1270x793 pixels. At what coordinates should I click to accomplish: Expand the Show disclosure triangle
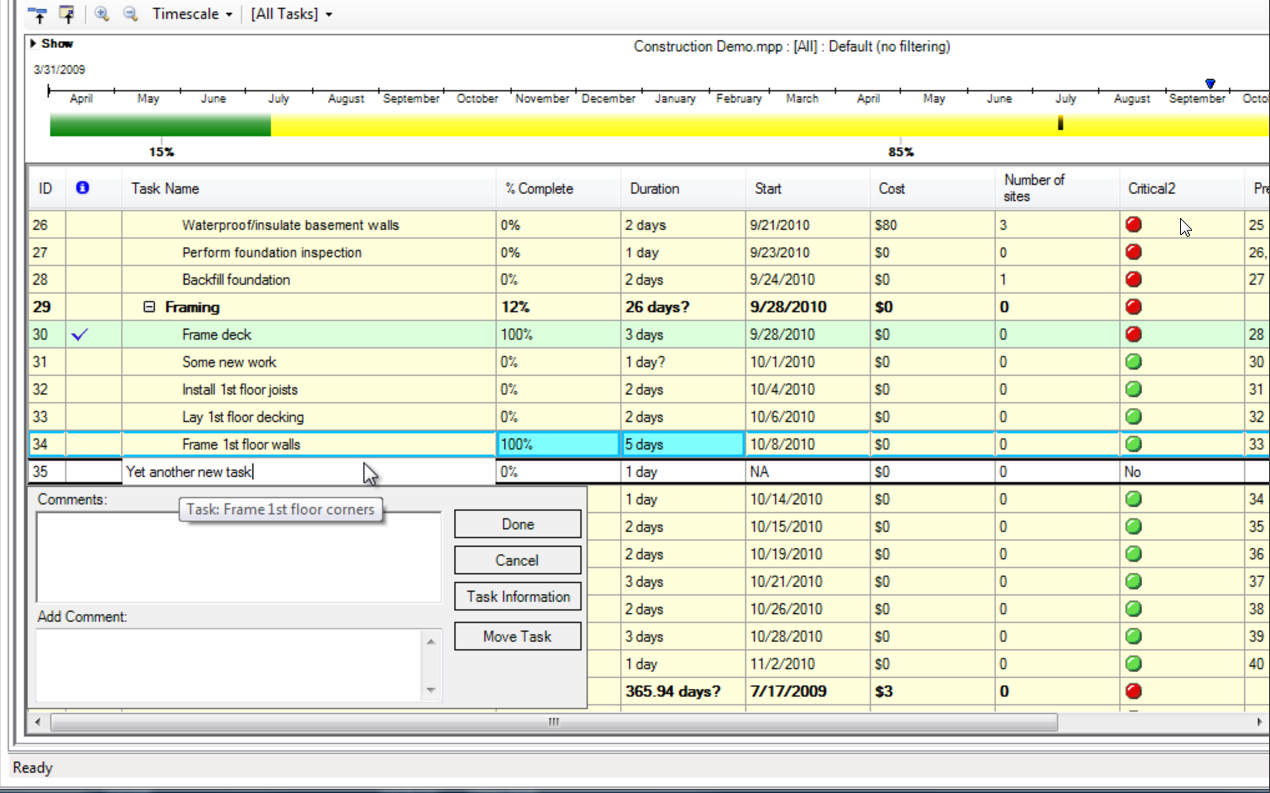tap(34, 44)
